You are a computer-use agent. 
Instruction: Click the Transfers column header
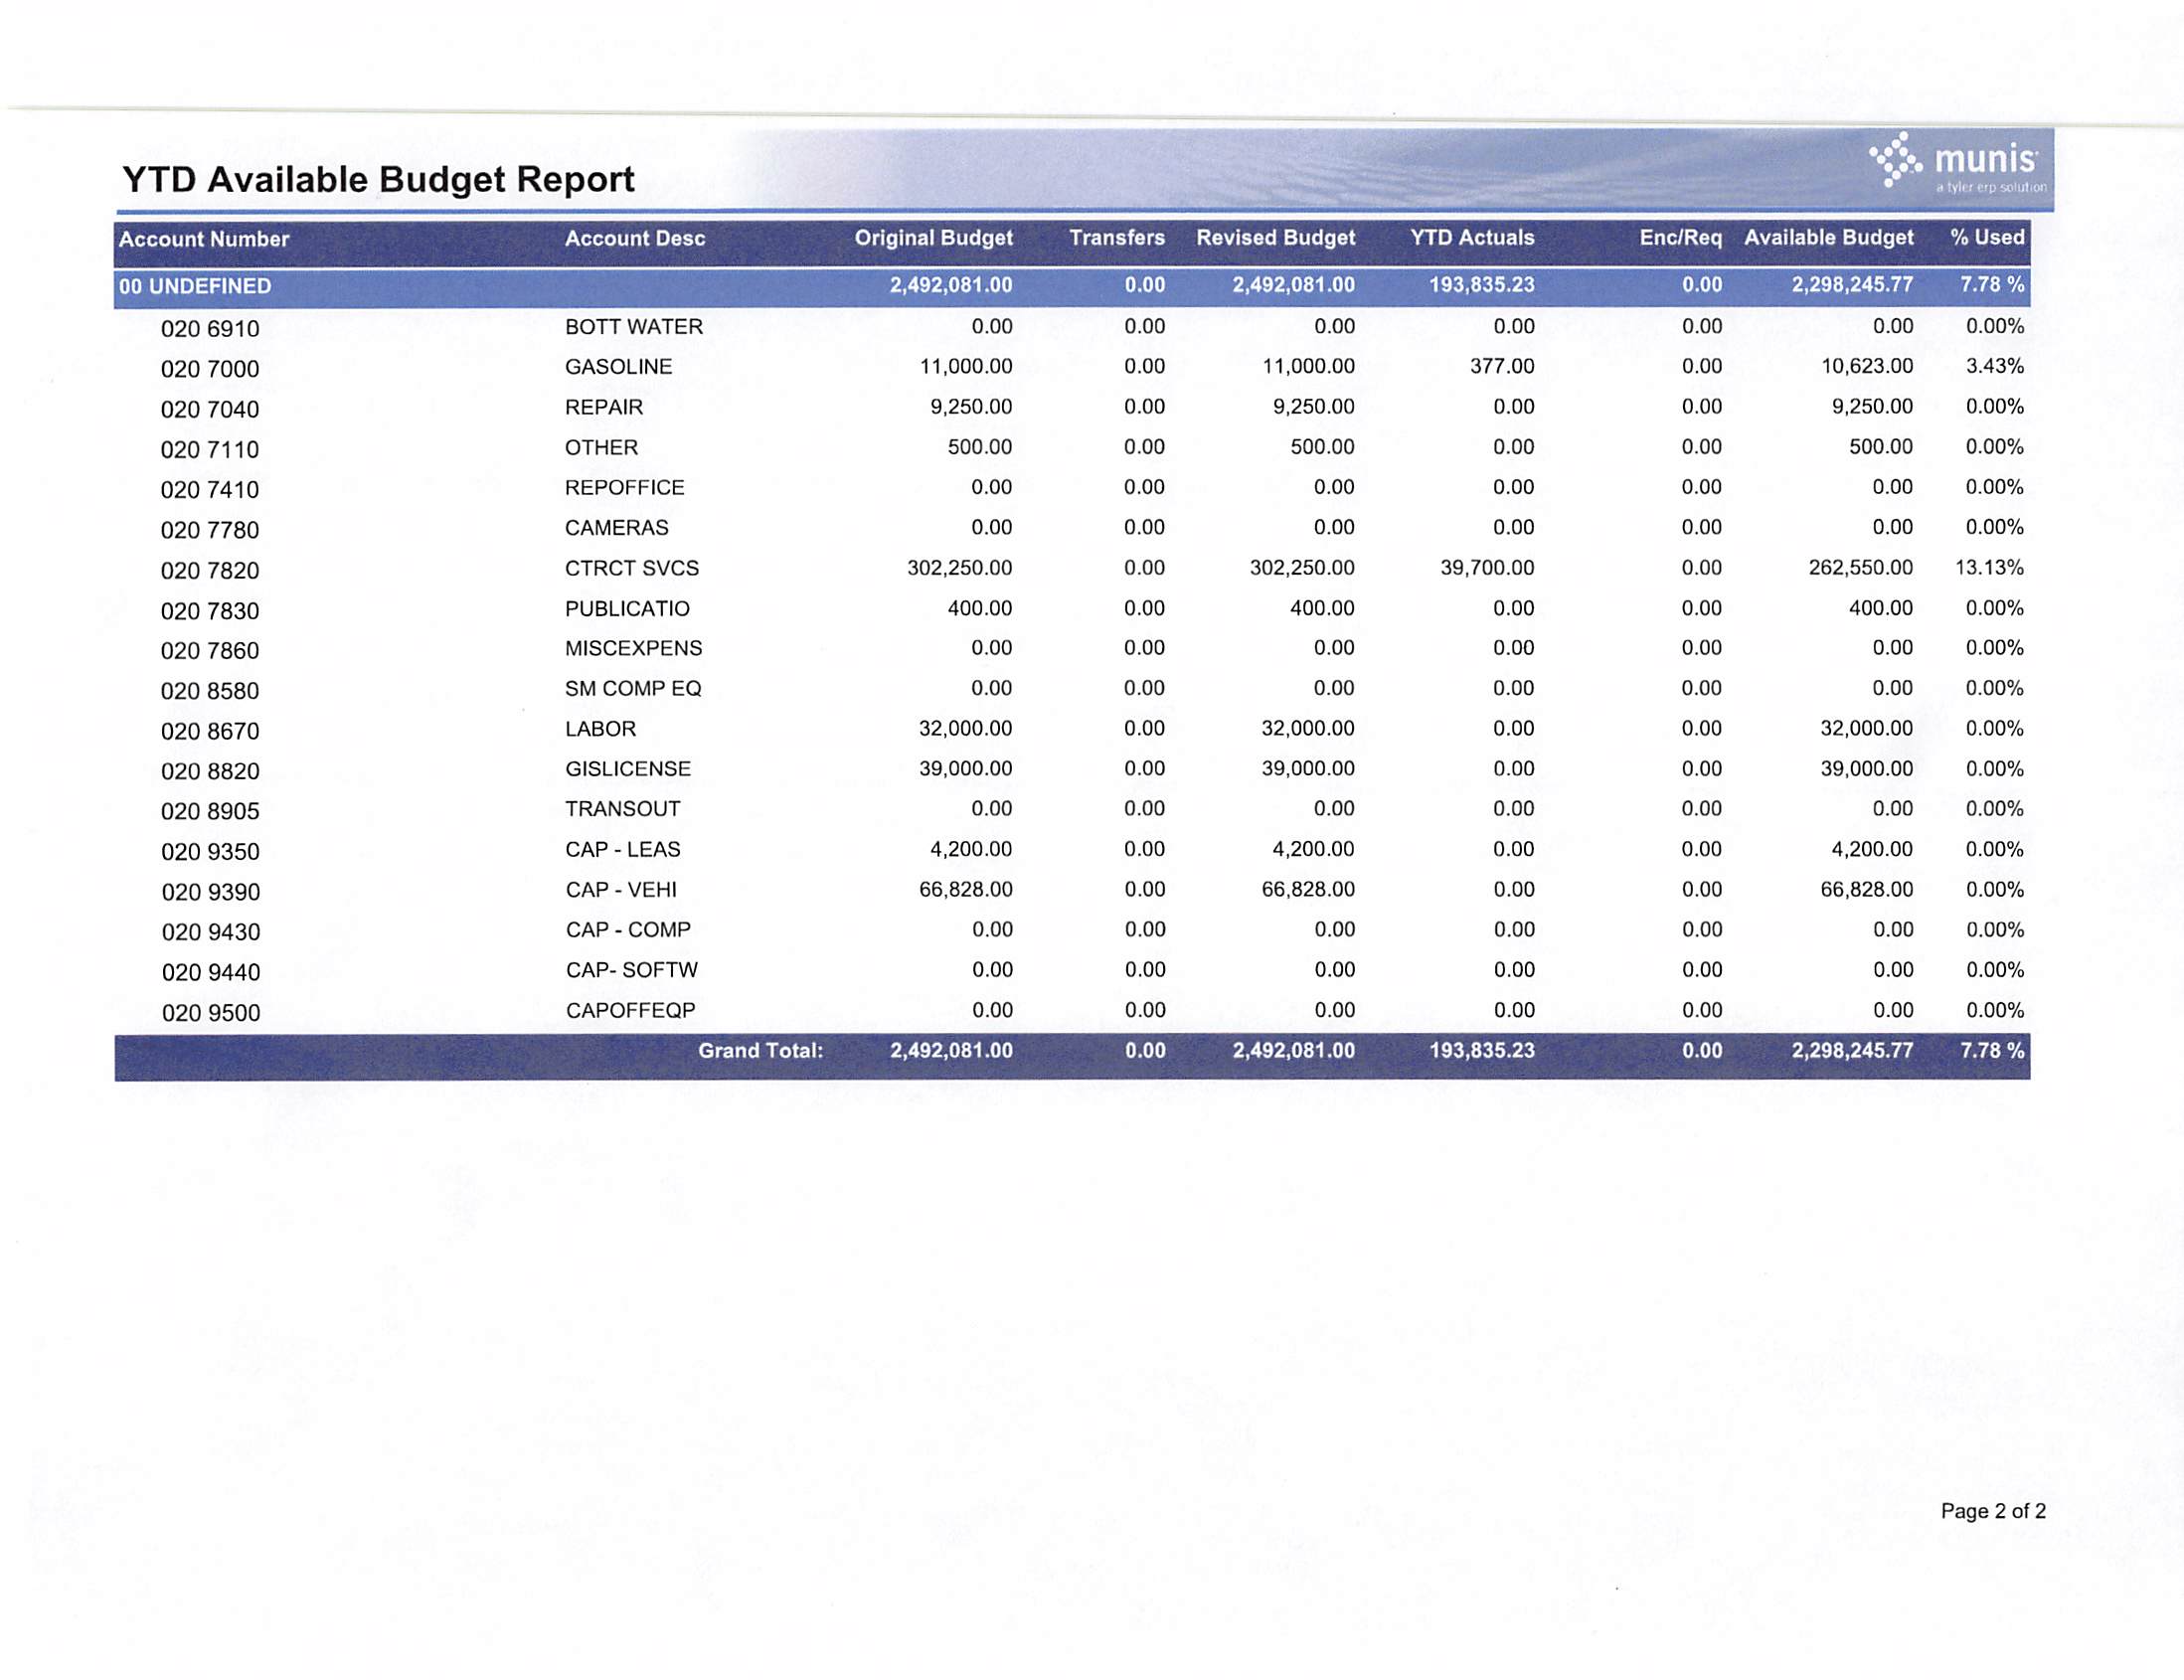point(1117,238)
